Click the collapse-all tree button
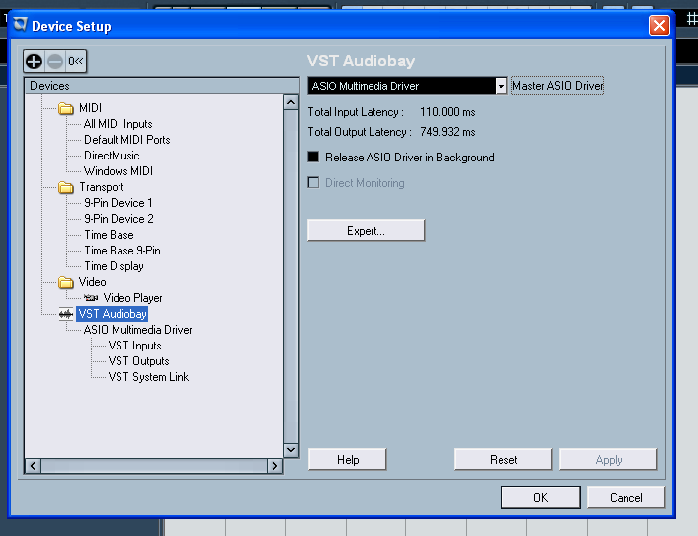Image resolution: width=698 pixels, height=536 pixels. pos(76,61)
